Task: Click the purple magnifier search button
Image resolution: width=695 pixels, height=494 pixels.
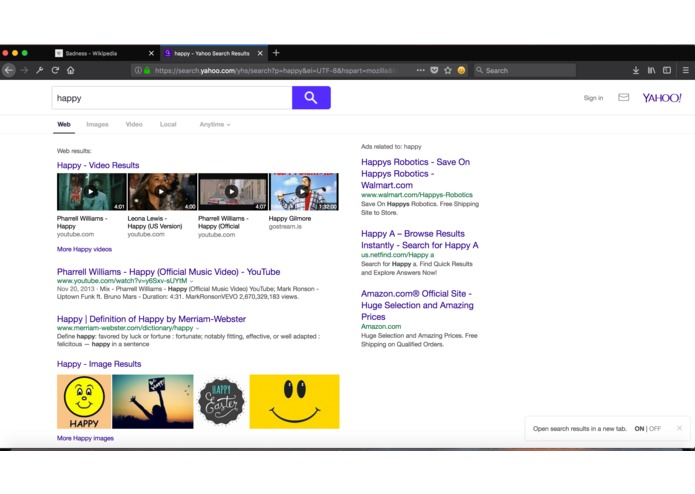Action: (x=311, y=97)
